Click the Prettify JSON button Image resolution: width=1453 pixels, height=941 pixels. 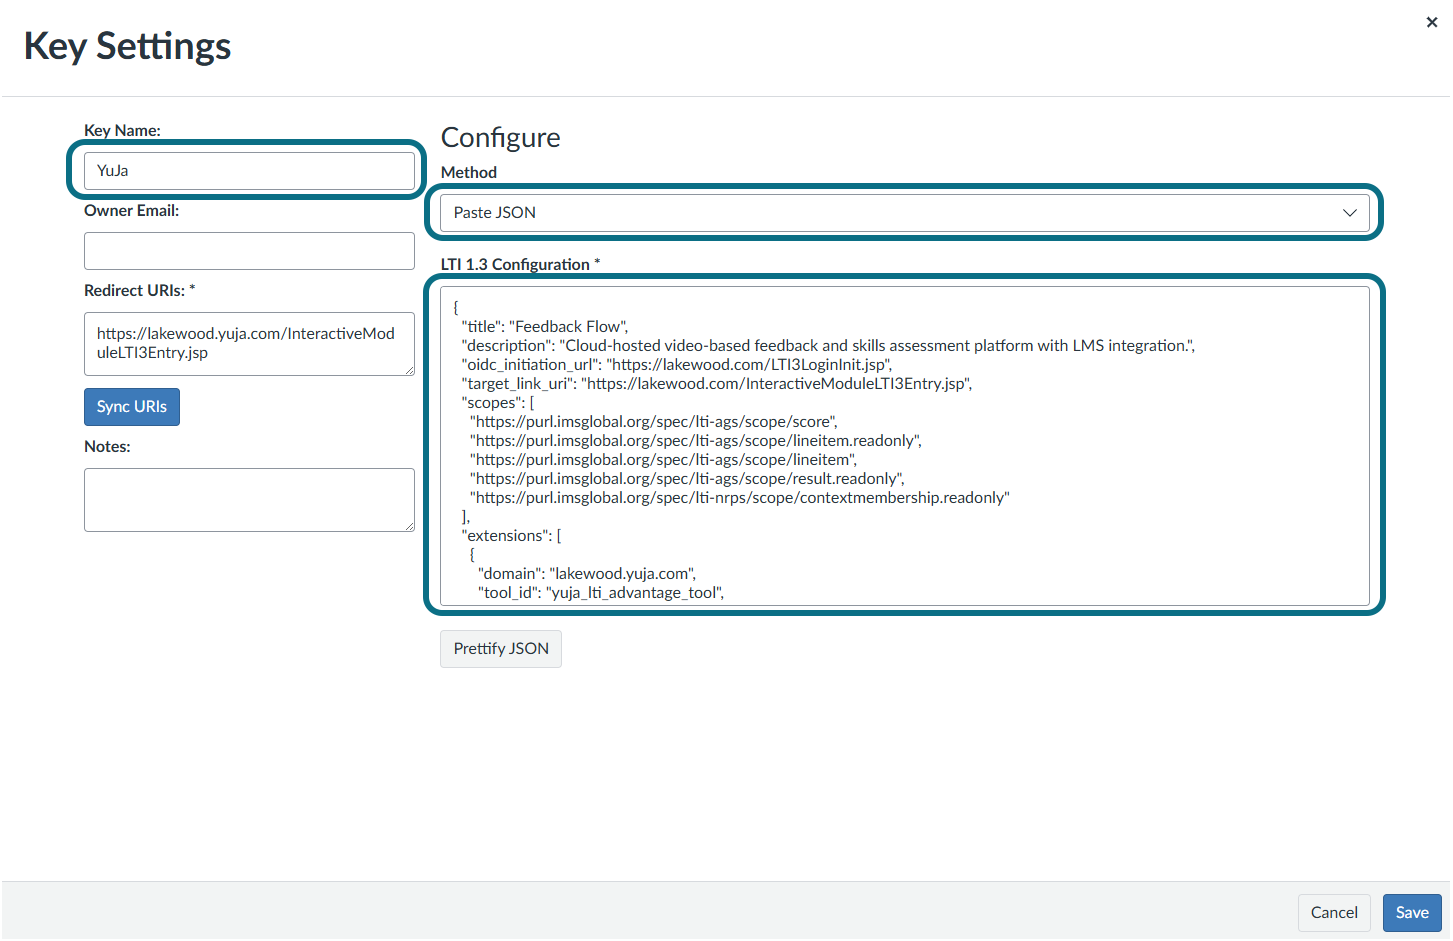pos(501,649)
